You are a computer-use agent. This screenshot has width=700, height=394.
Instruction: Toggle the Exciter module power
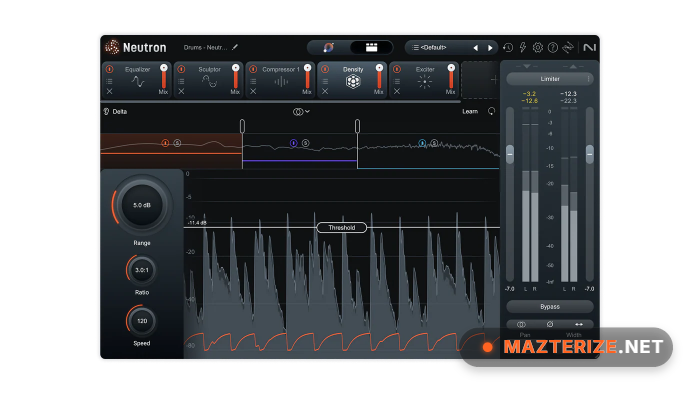click(397, 69)
